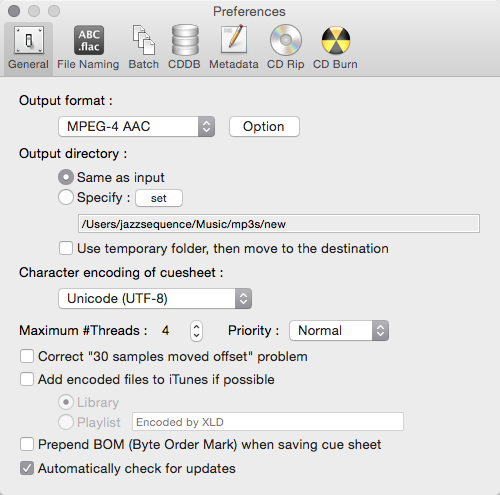Open the CD Burn icon
The image size is (500, 495).
tap(336, 40)
